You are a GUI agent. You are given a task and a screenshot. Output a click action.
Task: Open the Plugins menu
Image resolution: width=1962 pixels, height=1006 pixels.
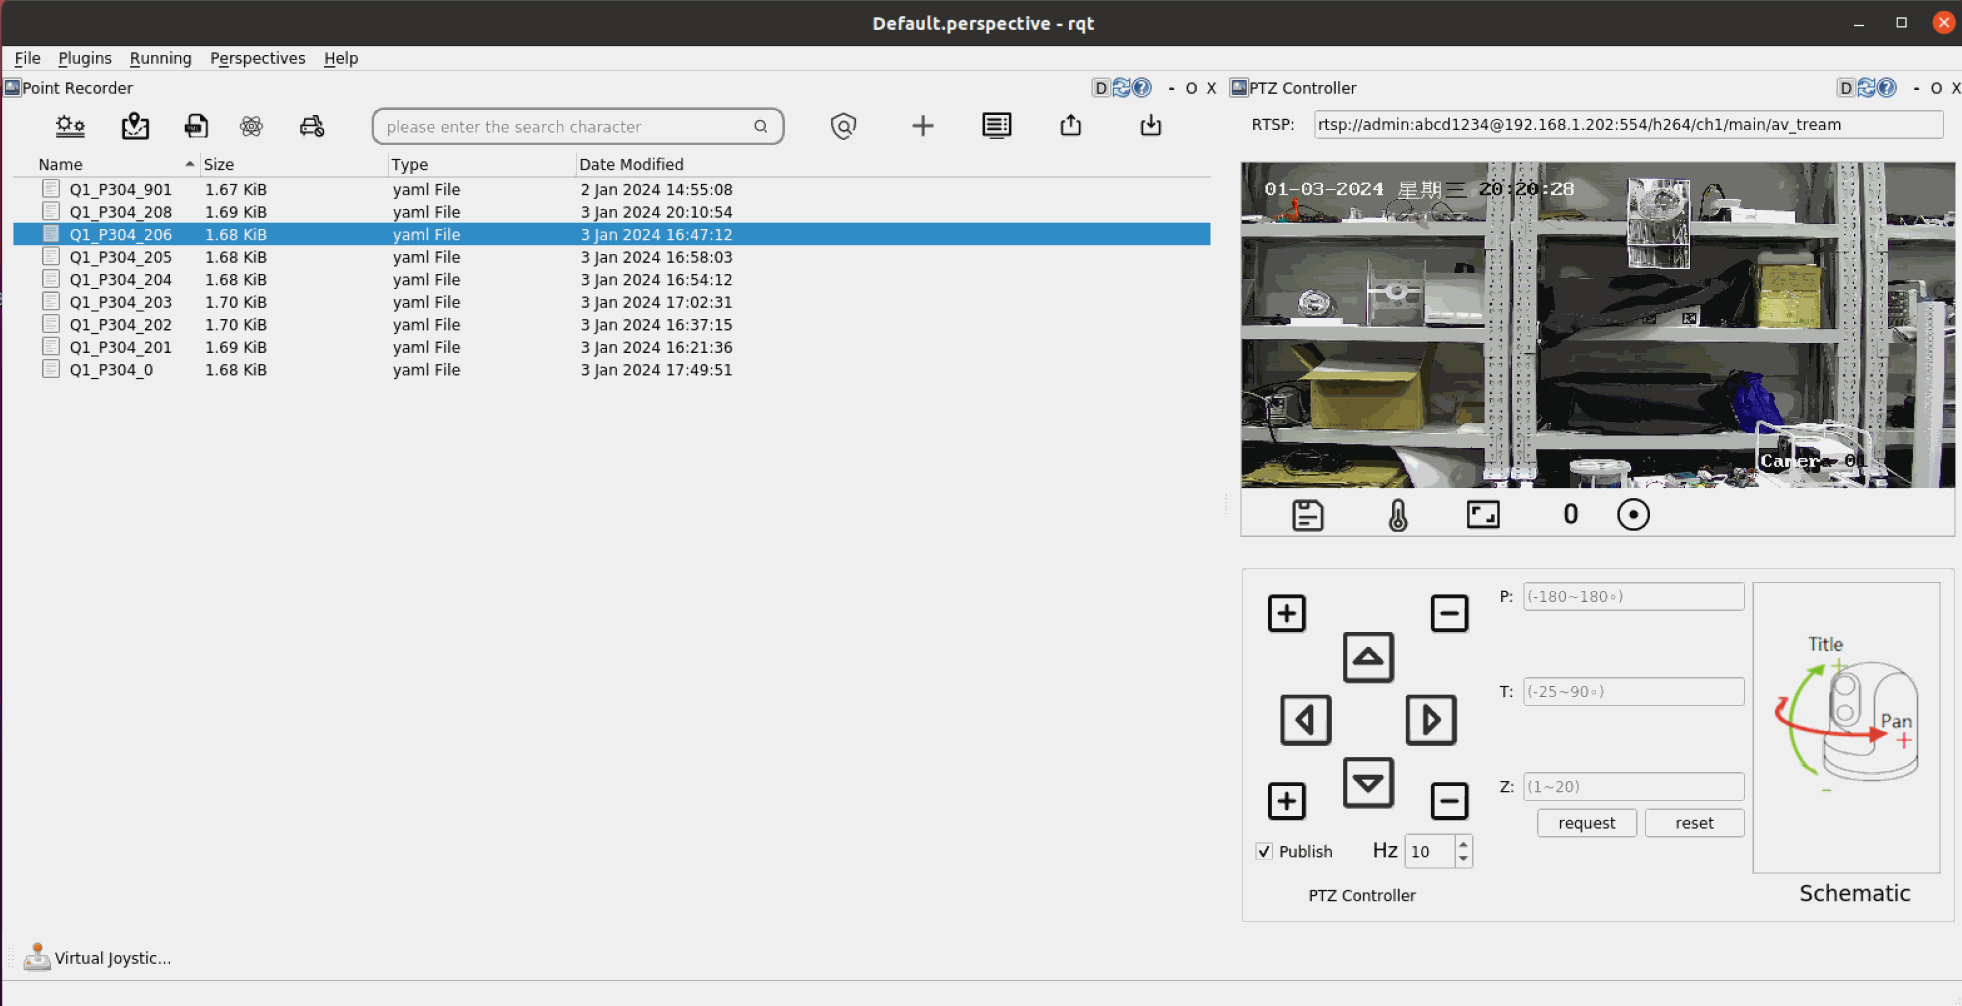(85, 58)
